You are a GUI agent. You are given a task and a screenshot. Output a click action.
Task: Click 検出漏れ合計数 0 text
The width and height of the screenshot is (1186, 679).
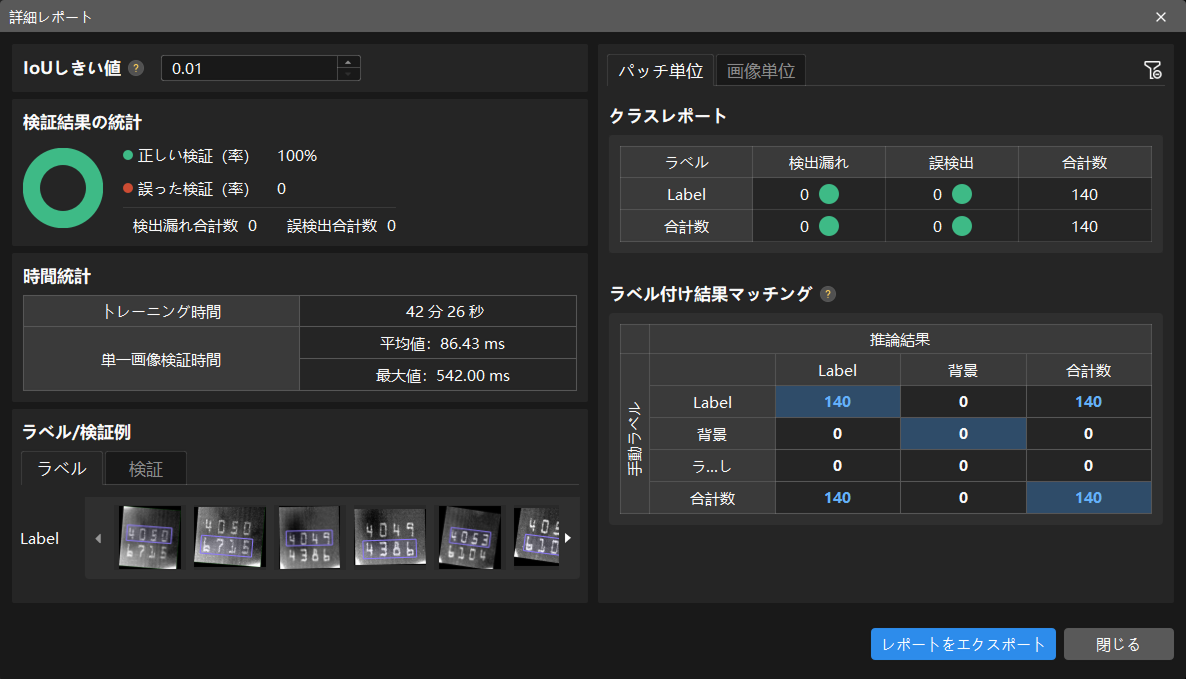click(x=194, y=226)
